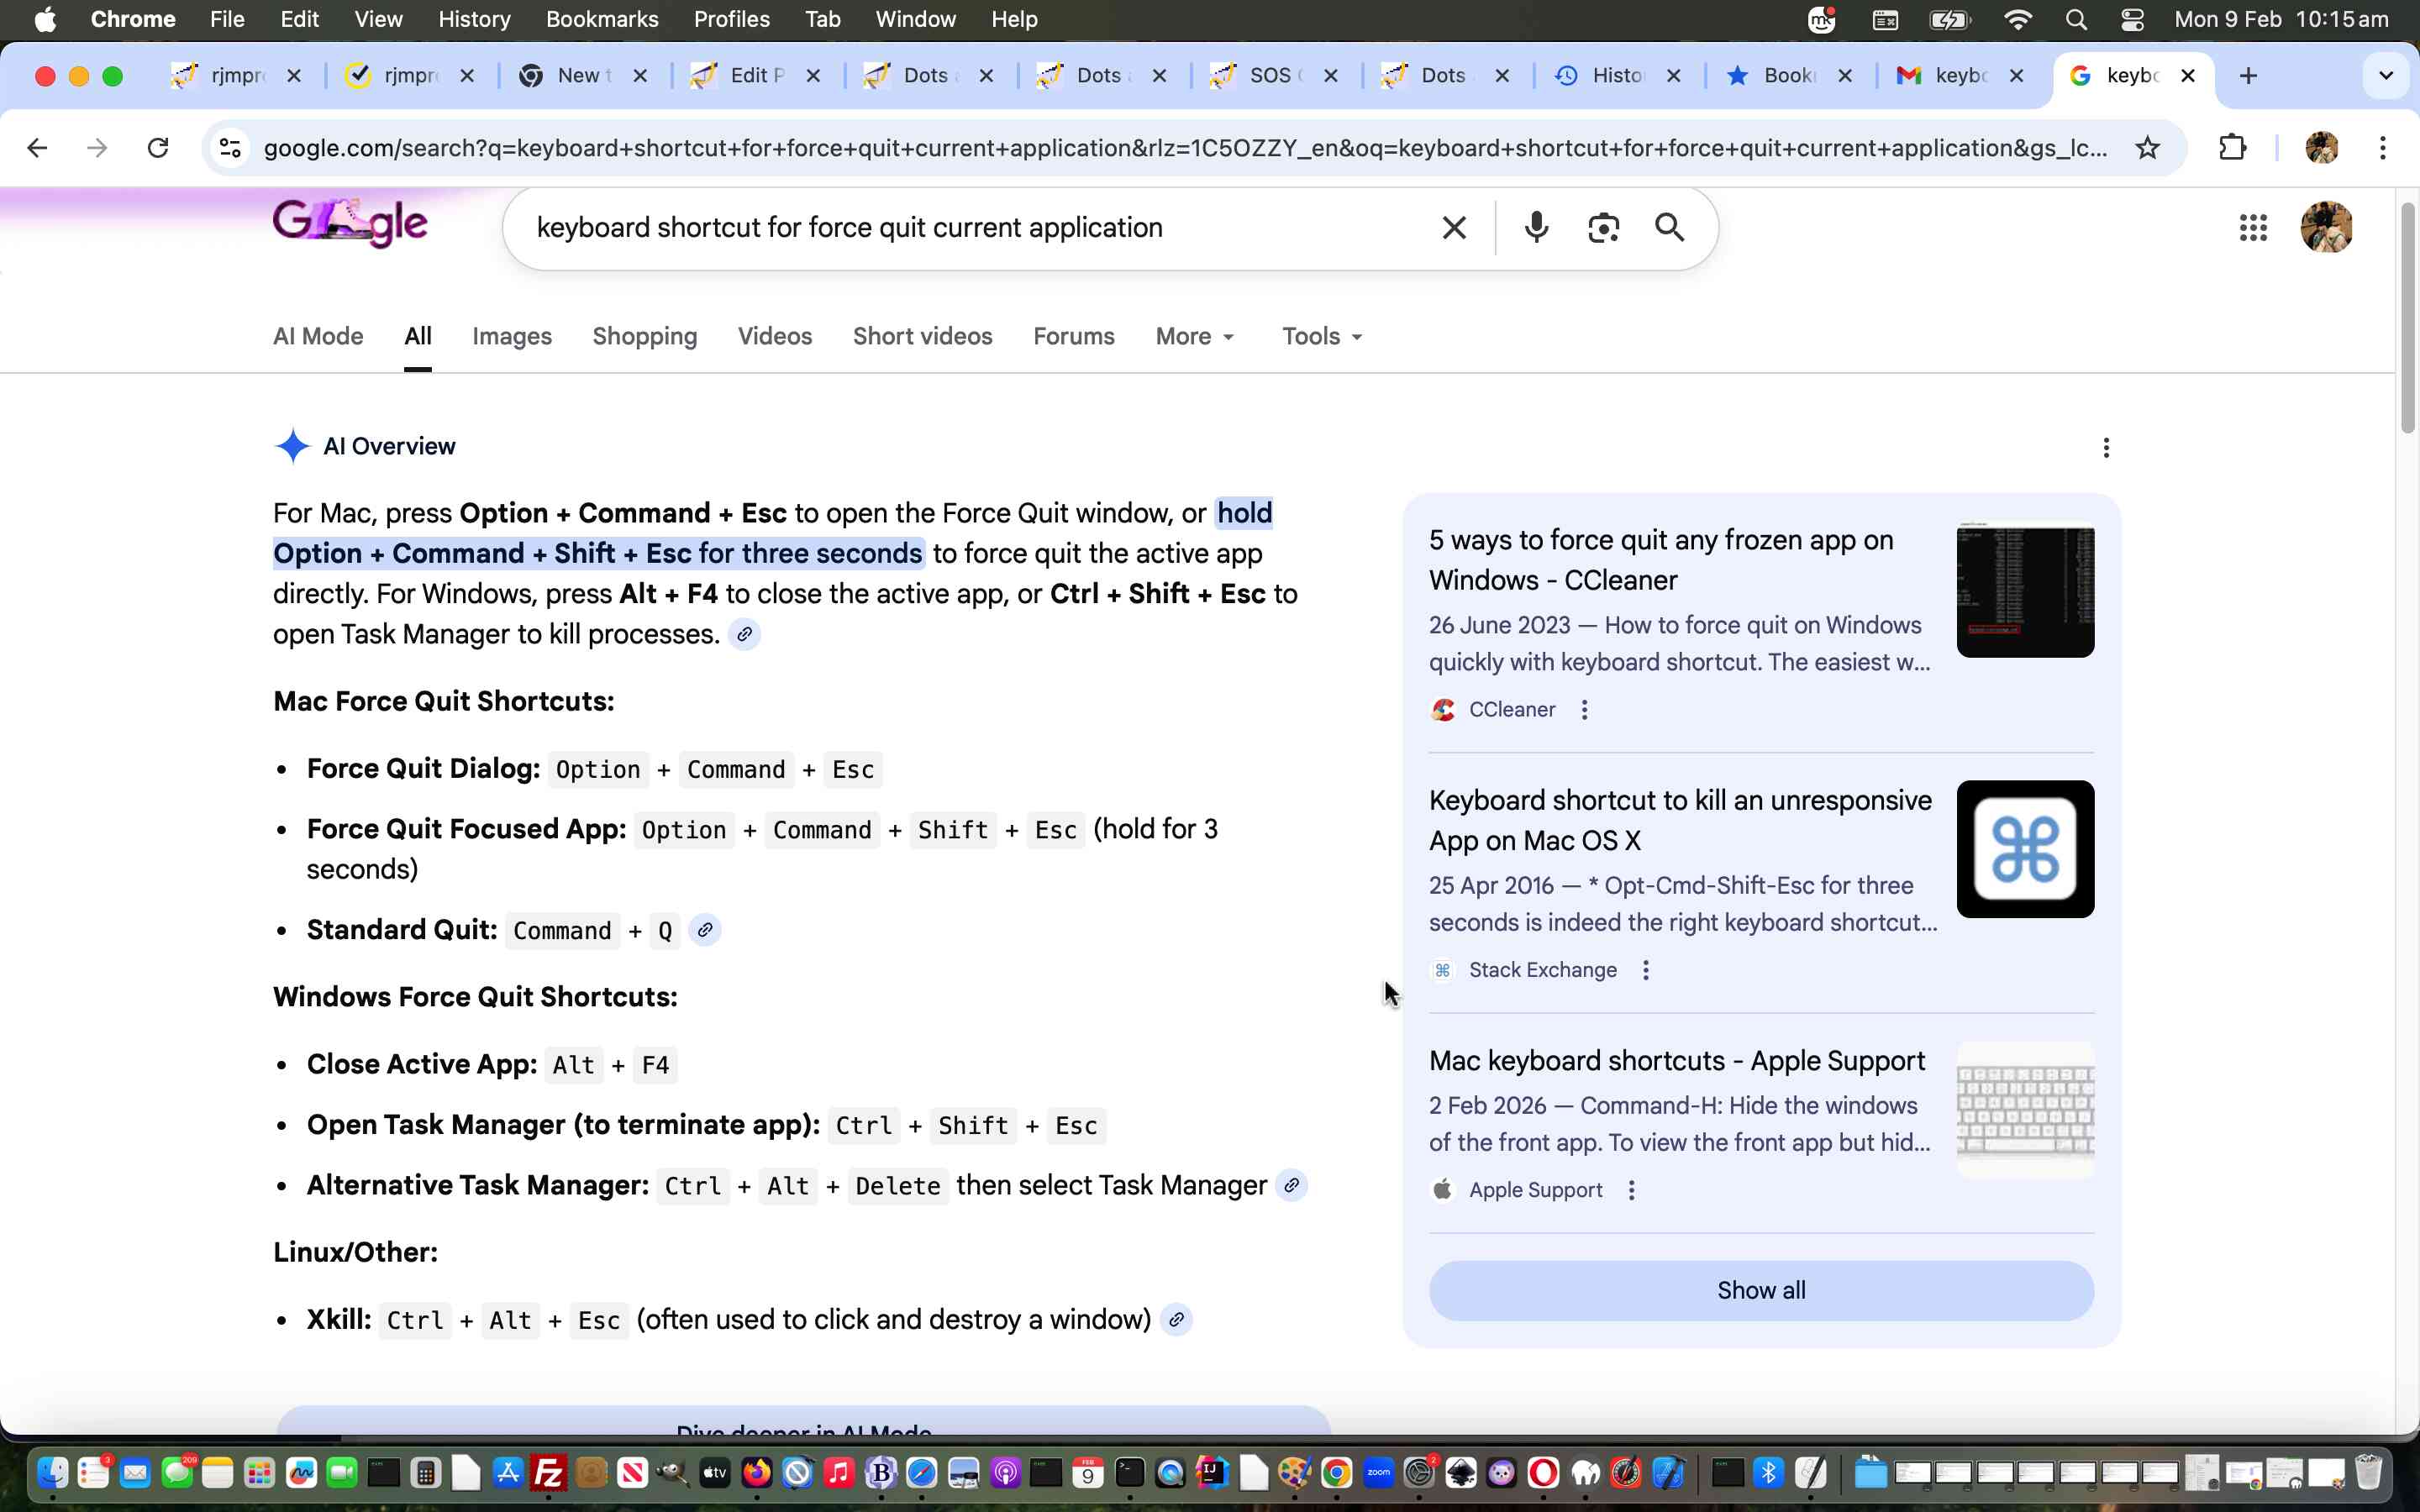Bookmark this page with star icon
The height and width of the screenshot is (1512, 2420).
pyautogui.click(x=2147, y=148)
